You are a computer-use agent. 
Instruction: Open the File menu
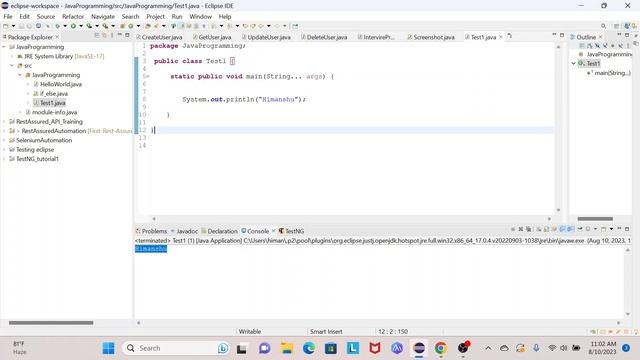8,16
